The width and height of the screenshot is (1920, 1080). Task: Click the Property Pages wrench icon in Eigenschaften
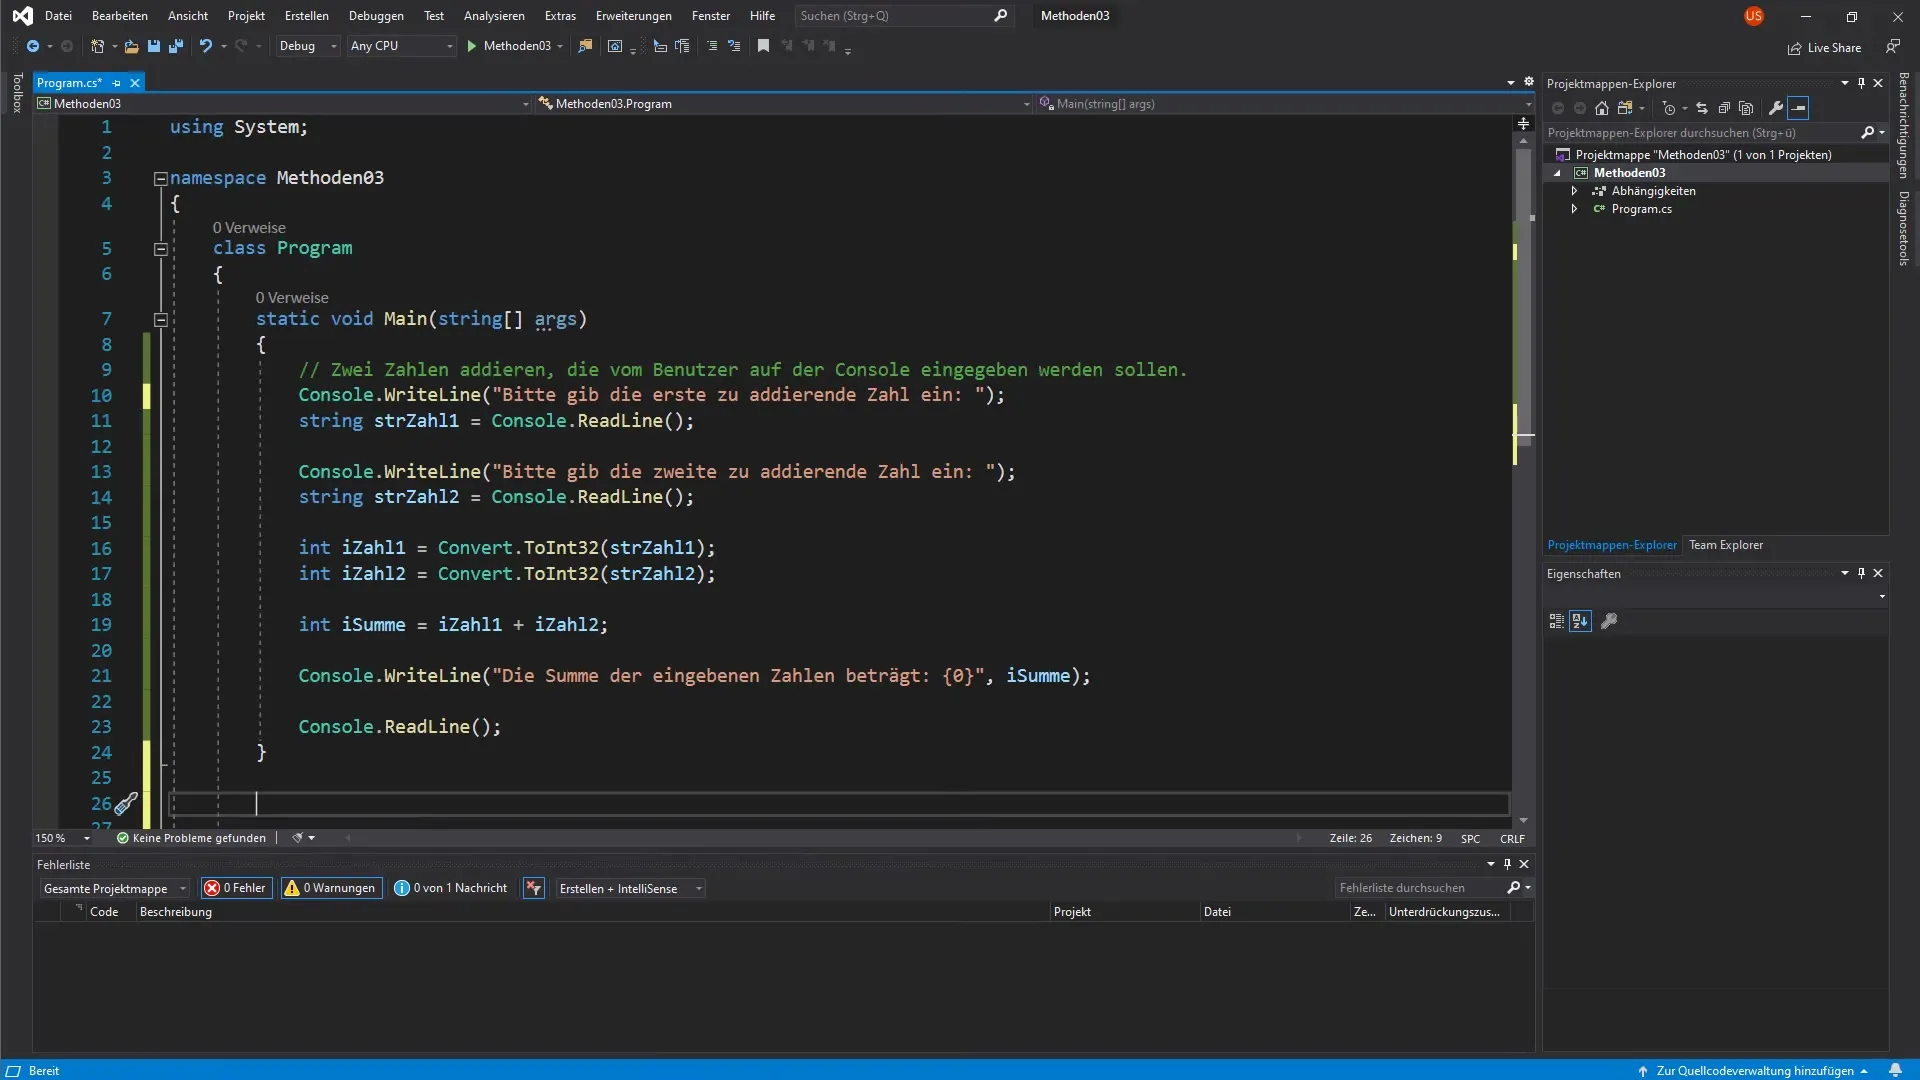[x=1609, y=621]
